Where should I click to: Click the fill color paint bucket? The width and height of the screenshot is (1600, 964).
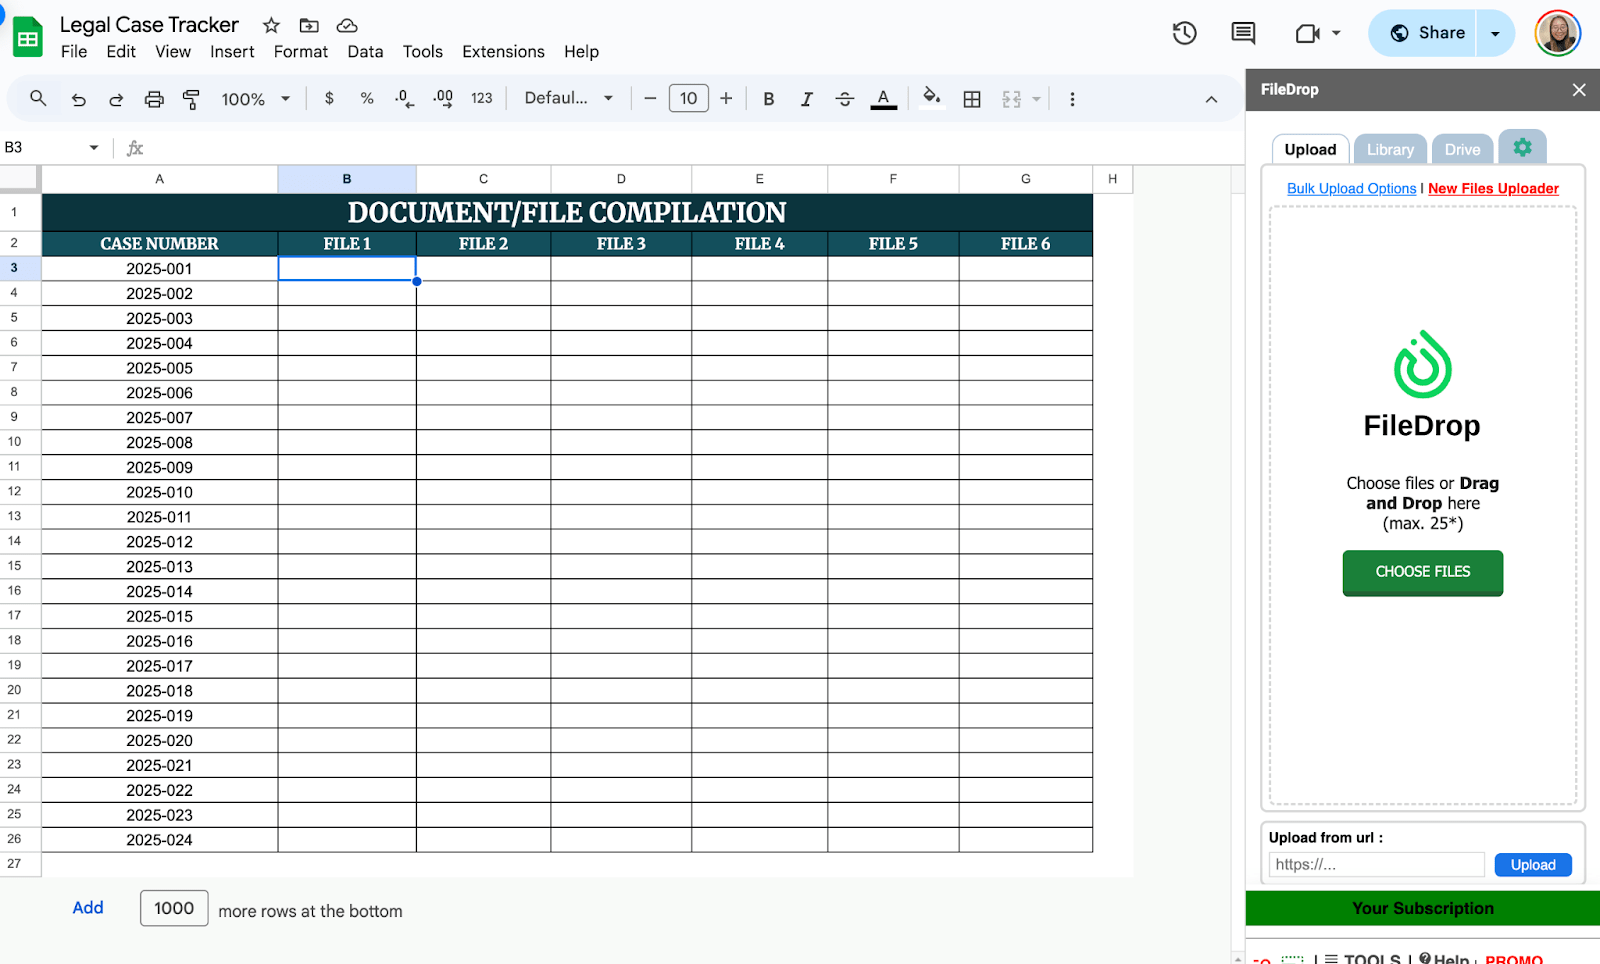931,98
